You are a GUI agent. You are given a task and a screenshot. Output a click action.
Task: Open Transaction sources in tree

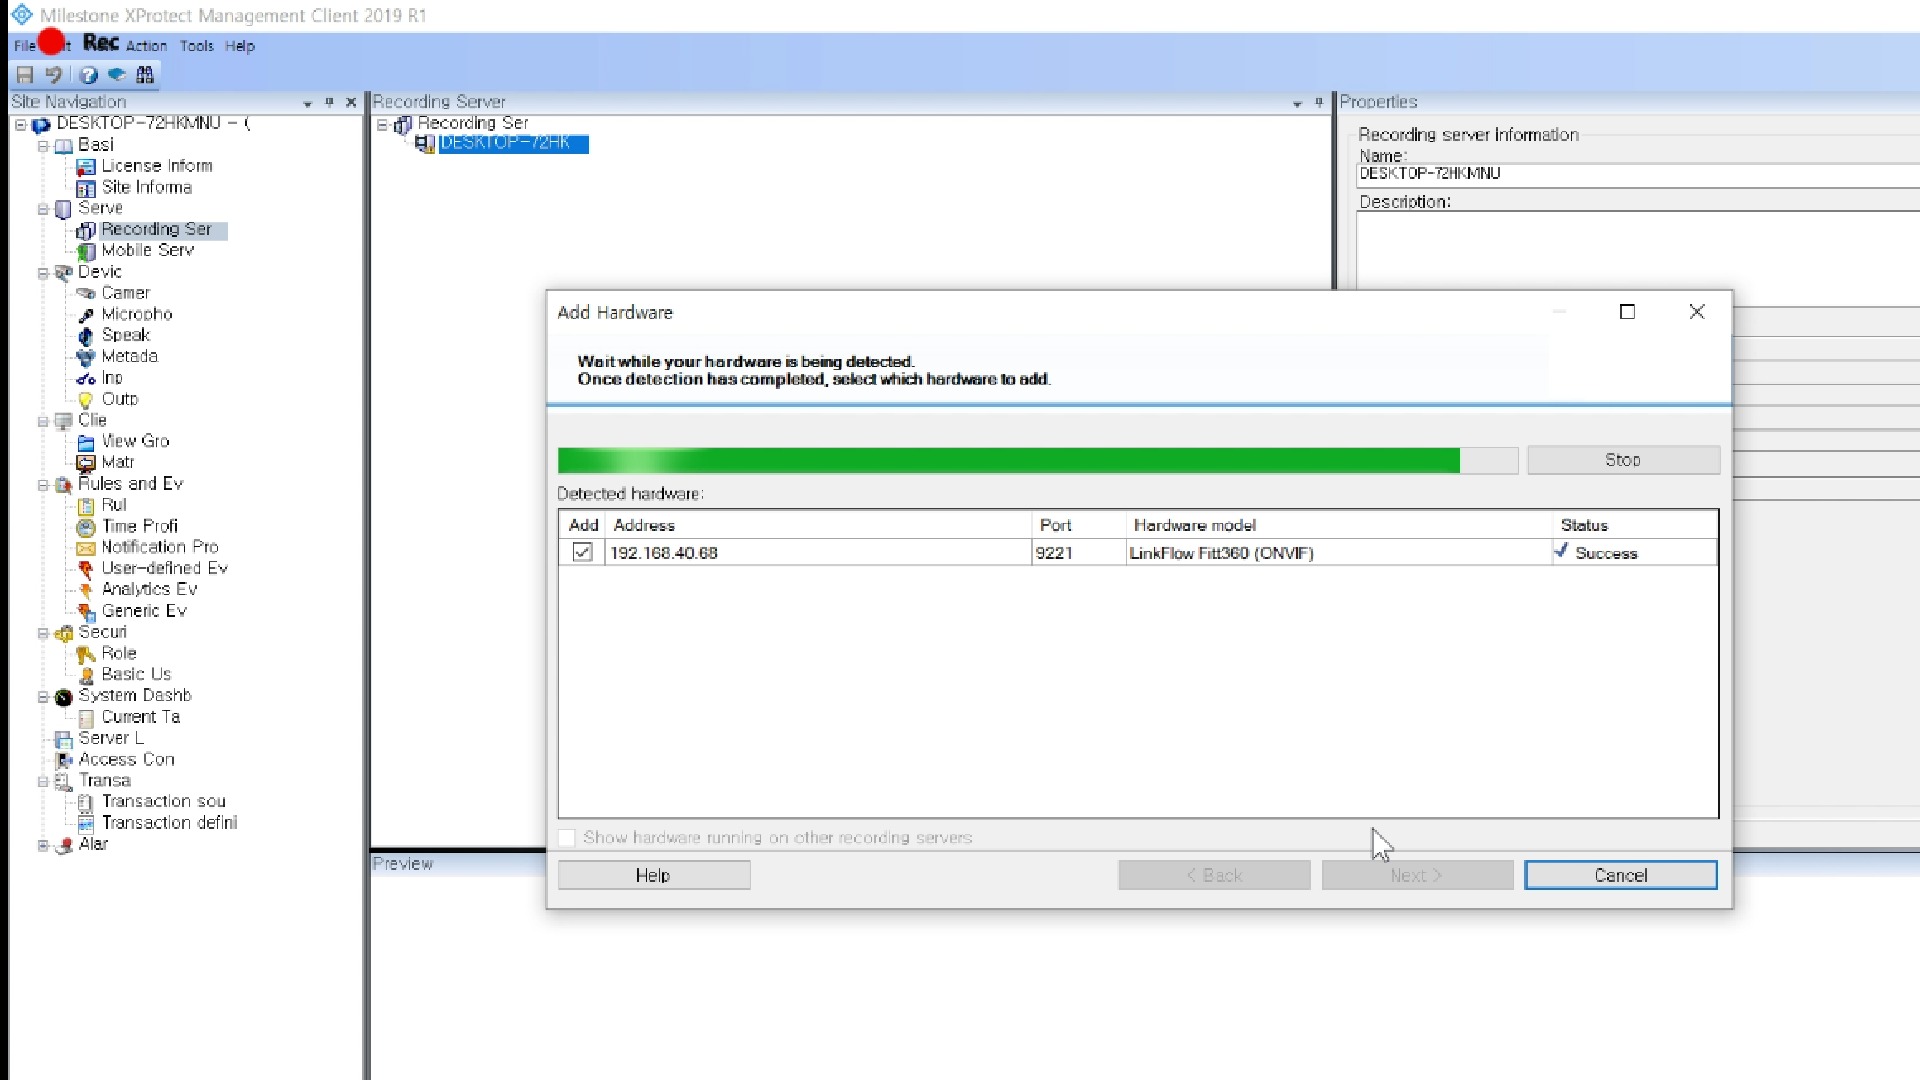pos(164,802)
